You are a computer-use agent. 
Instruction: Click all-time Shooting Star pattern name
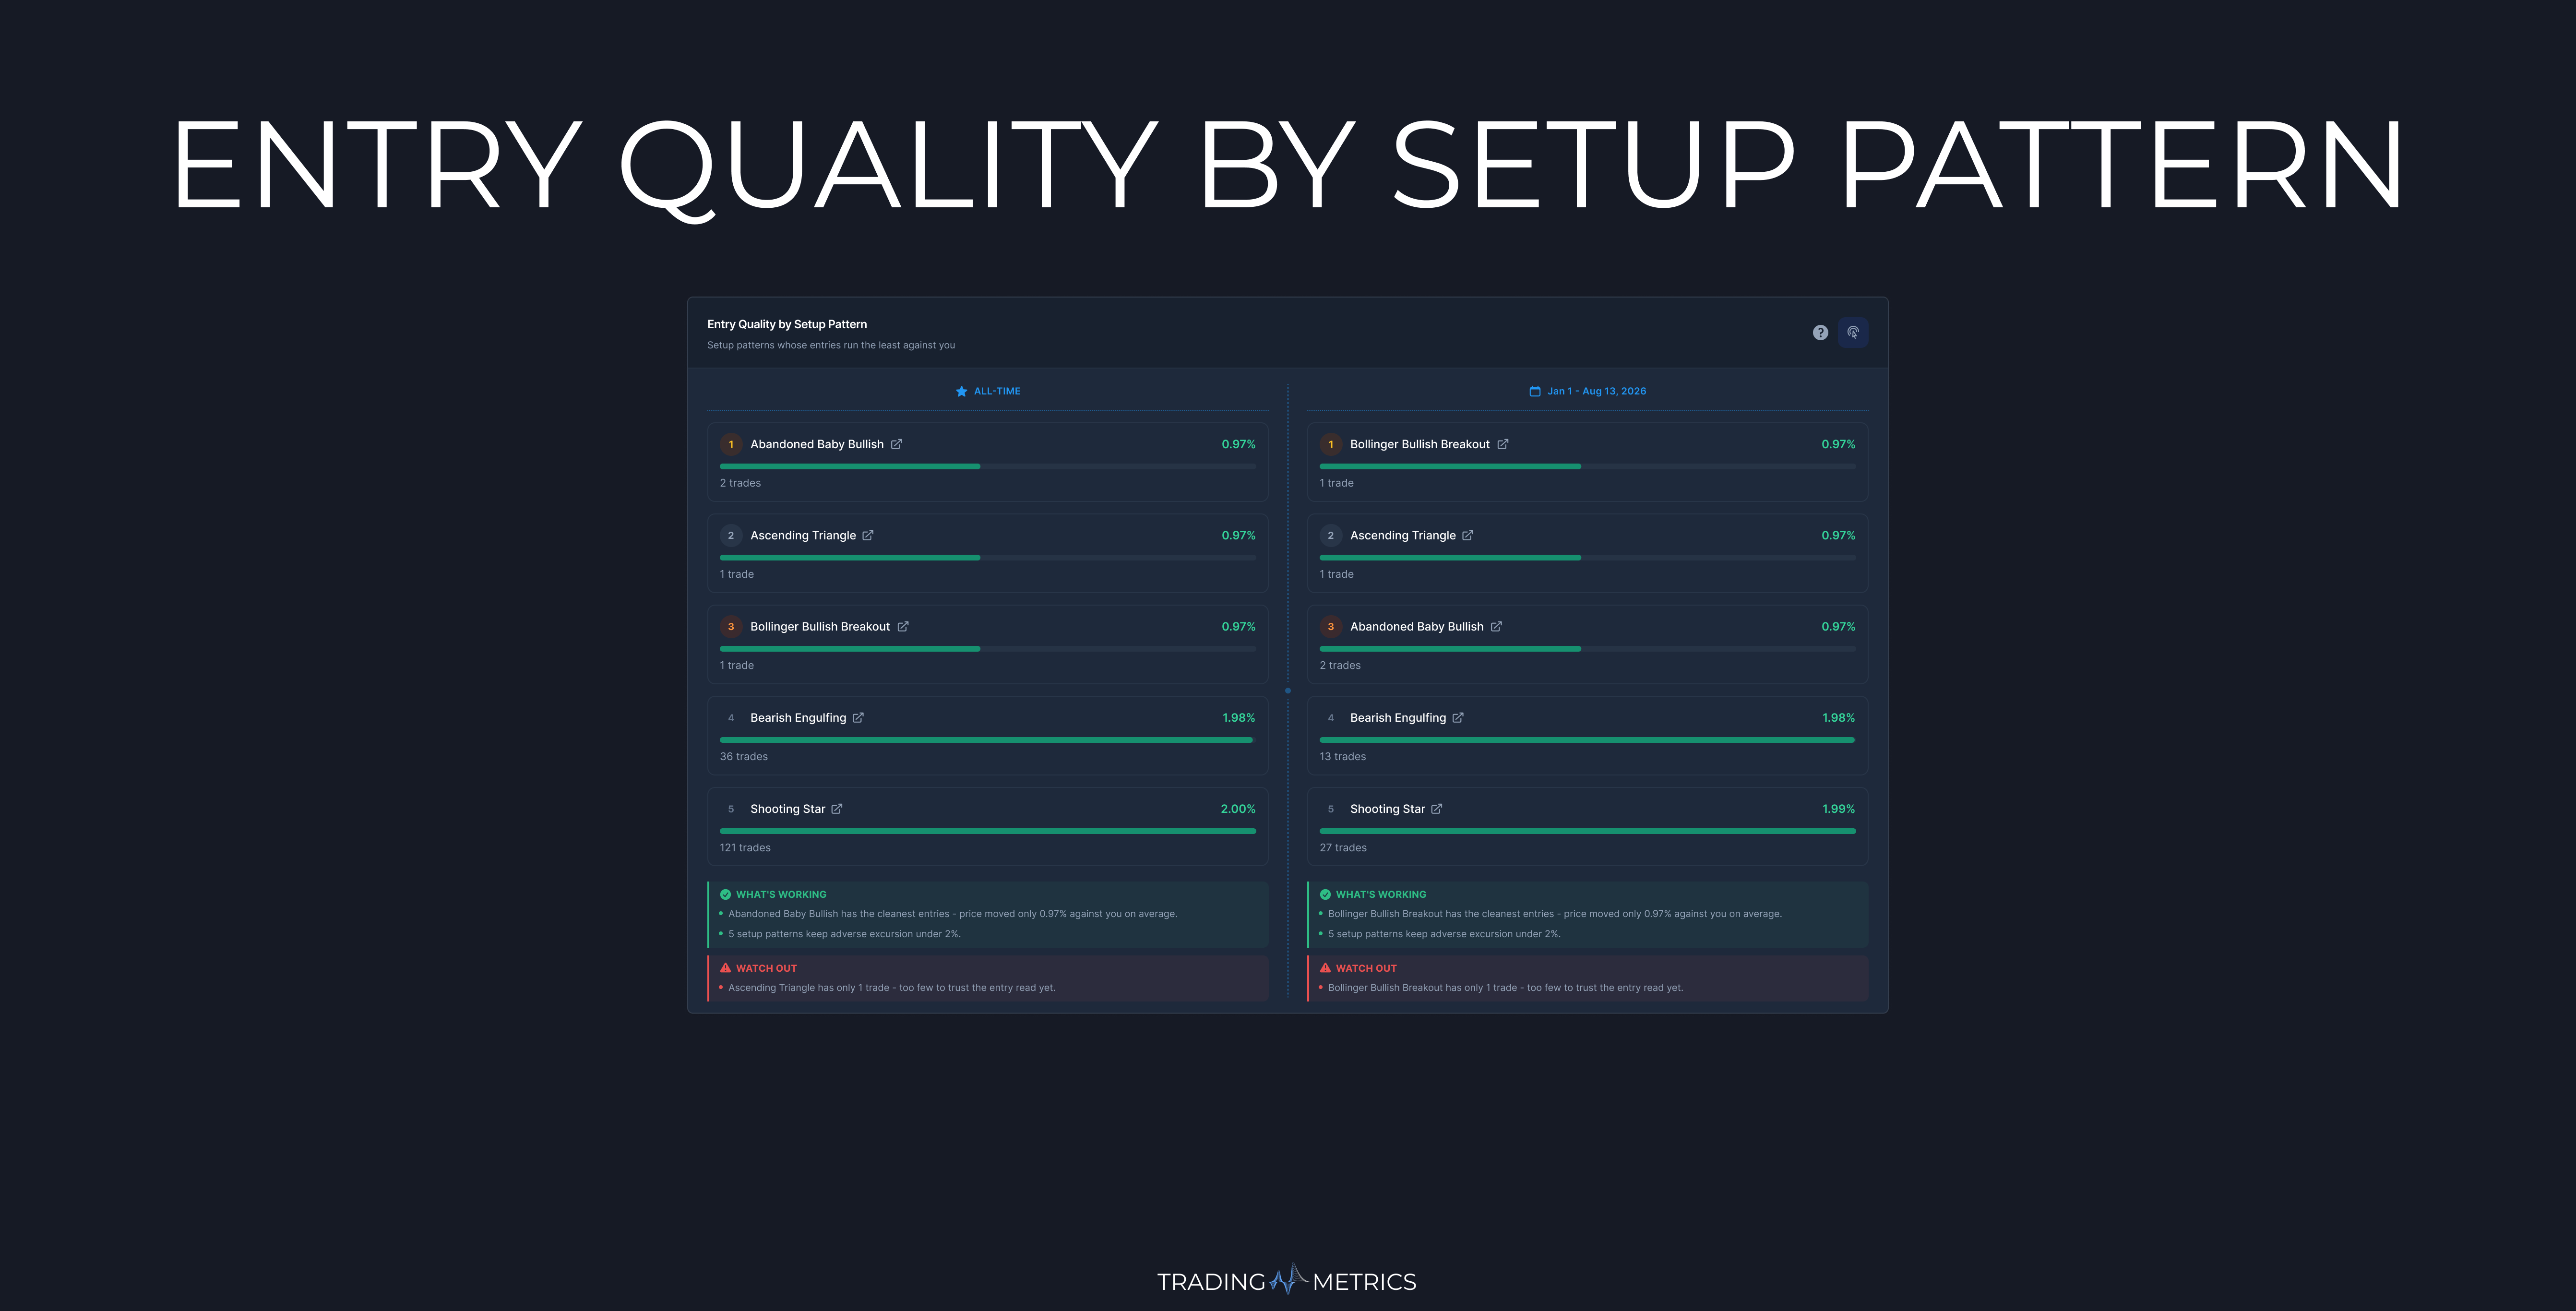coord(788,809)
